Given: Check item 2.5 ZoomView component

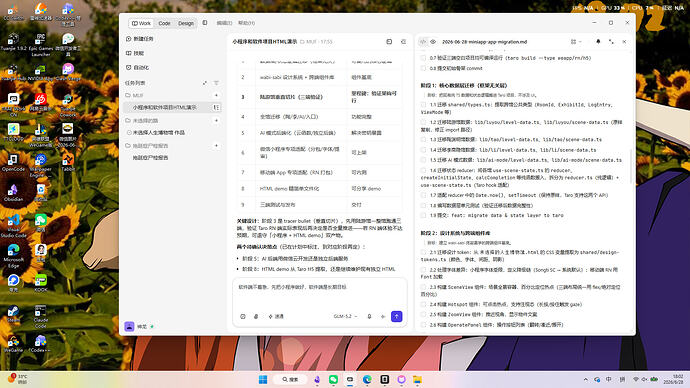Looking at the screenshot, I should coord(423,314).
